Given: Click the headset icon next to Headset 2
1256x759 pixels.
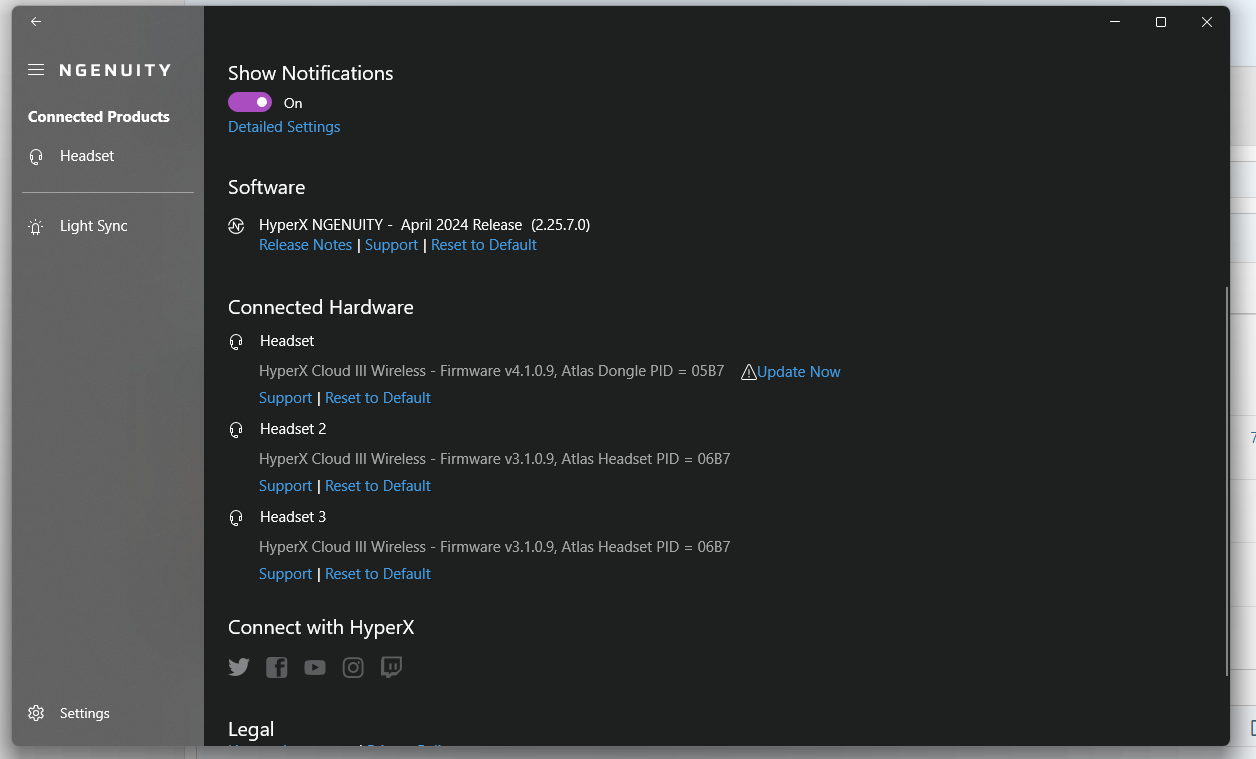Looking at the screenshot, I should click(236, 429).
